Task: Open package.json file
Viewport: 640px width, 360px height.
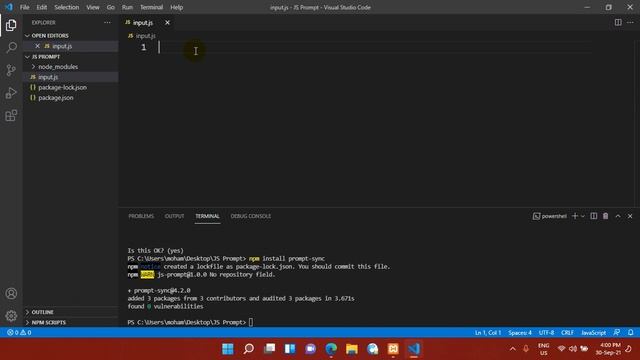Action: [56, 98]
